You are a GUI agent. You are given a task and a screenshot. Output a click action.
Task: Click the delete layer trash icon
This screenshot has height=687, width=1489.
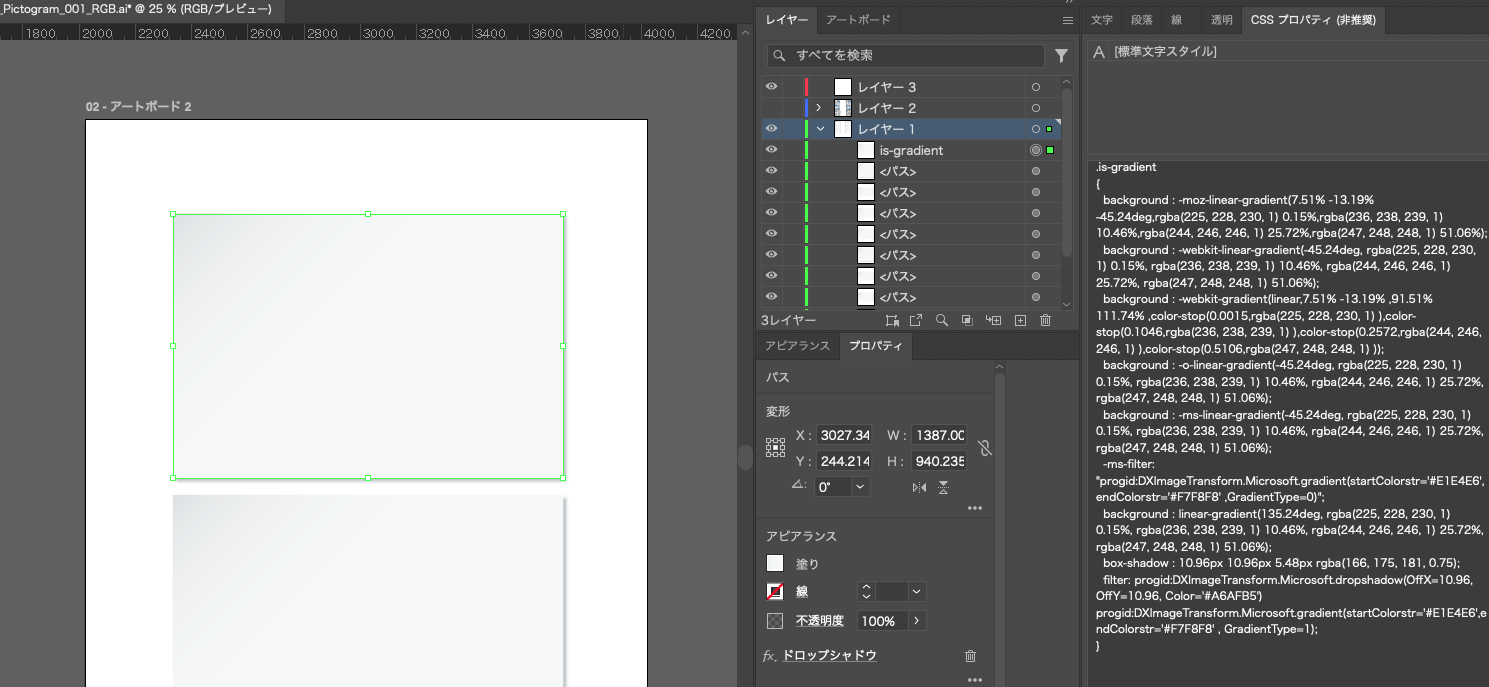click(1045, 321)
